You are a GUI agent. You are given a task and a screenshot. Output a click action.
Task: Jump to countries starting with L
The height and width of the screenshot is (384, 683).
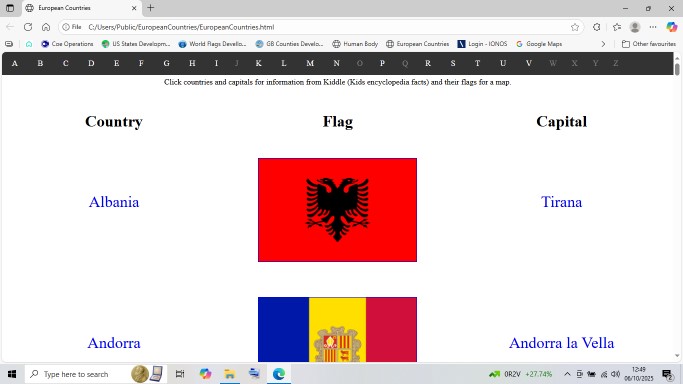pos(284,63)
